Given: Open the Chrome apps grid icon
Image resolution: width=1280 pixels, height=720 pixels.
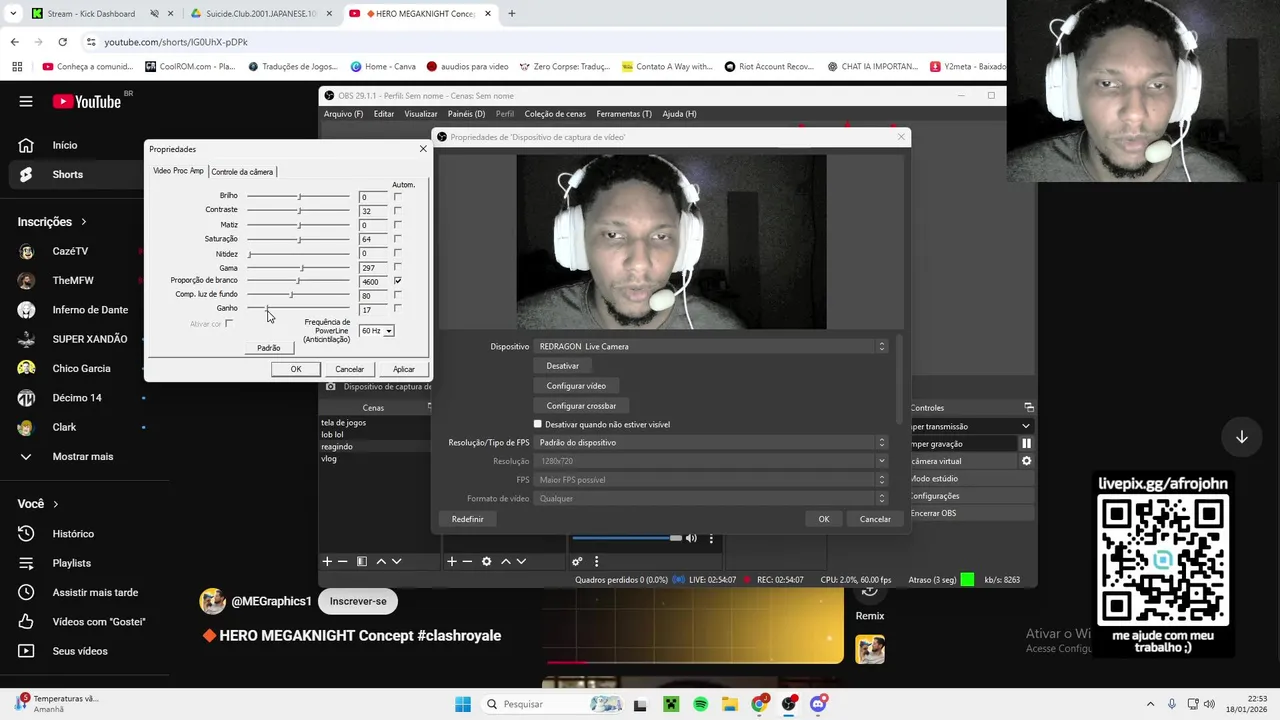Looking at the screenshot, I should (x=17, y=67).
